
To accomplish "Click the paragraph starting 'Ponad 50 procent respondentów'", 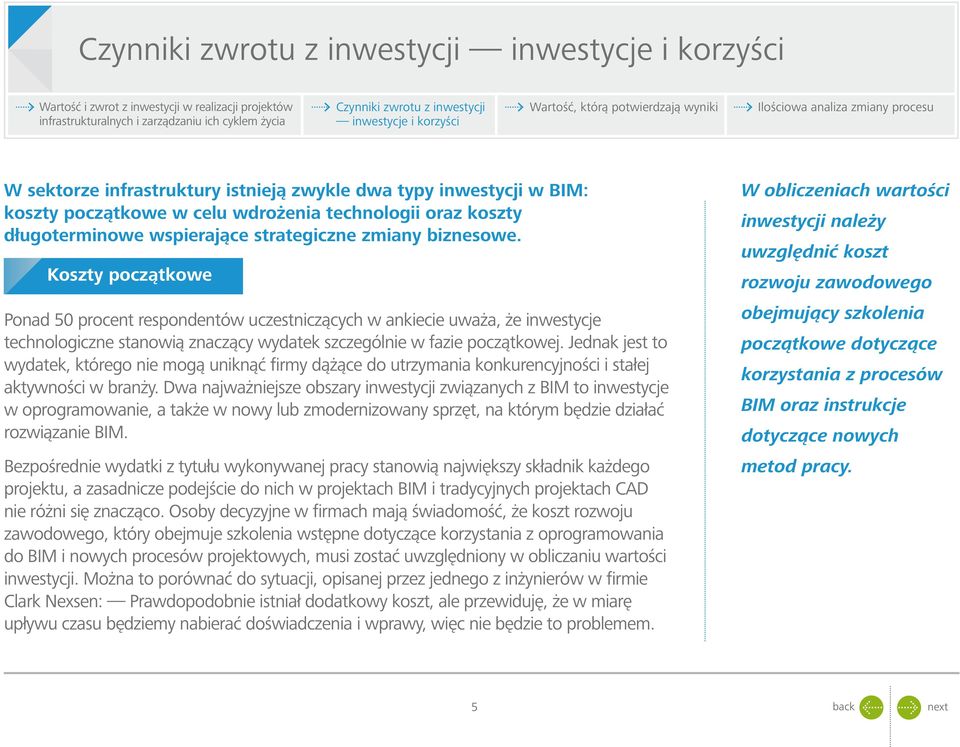I will pyautogui.click(x=336, y=376).
